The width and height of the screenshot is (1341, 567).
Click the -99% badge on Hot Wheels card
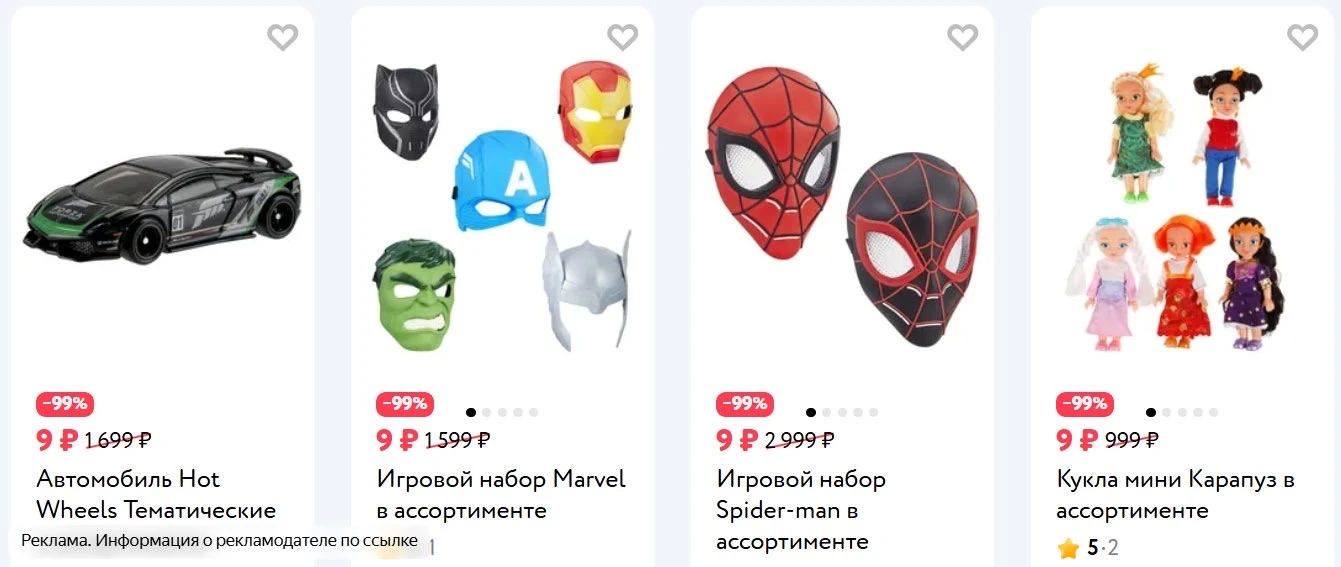(x=65, y=404)
